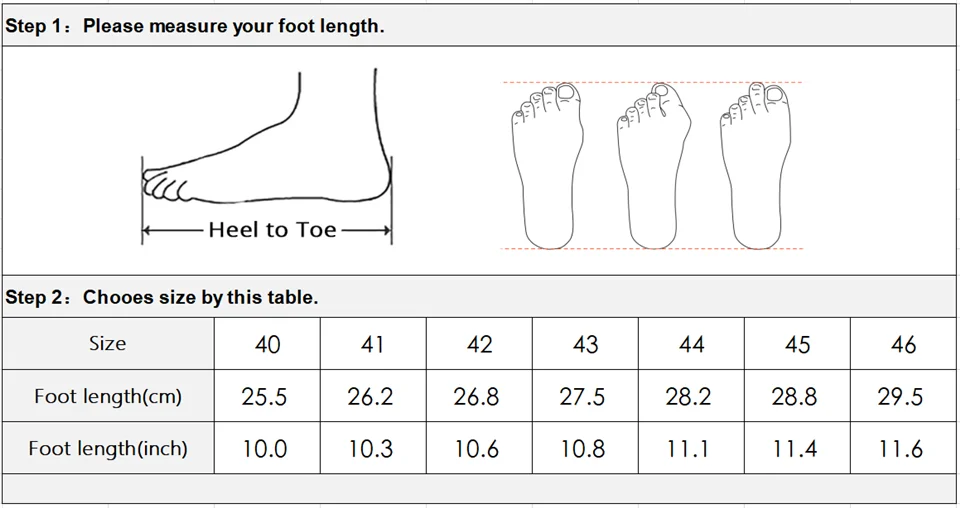Click size 44 cell
The height and width of the screenshot is (508, 960).
[x=691, y=345]
